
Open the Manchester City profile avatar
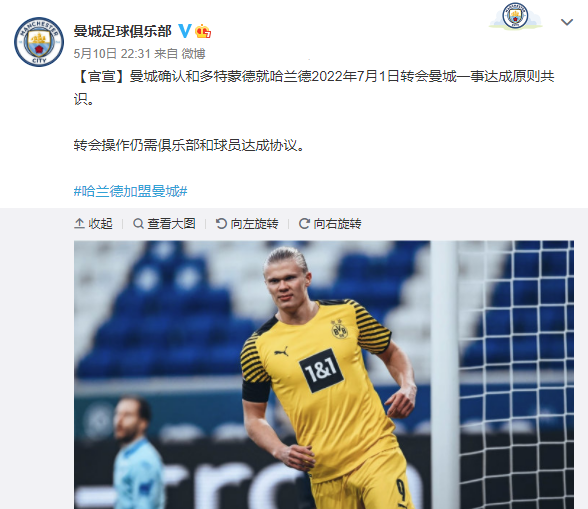point(39,42)
